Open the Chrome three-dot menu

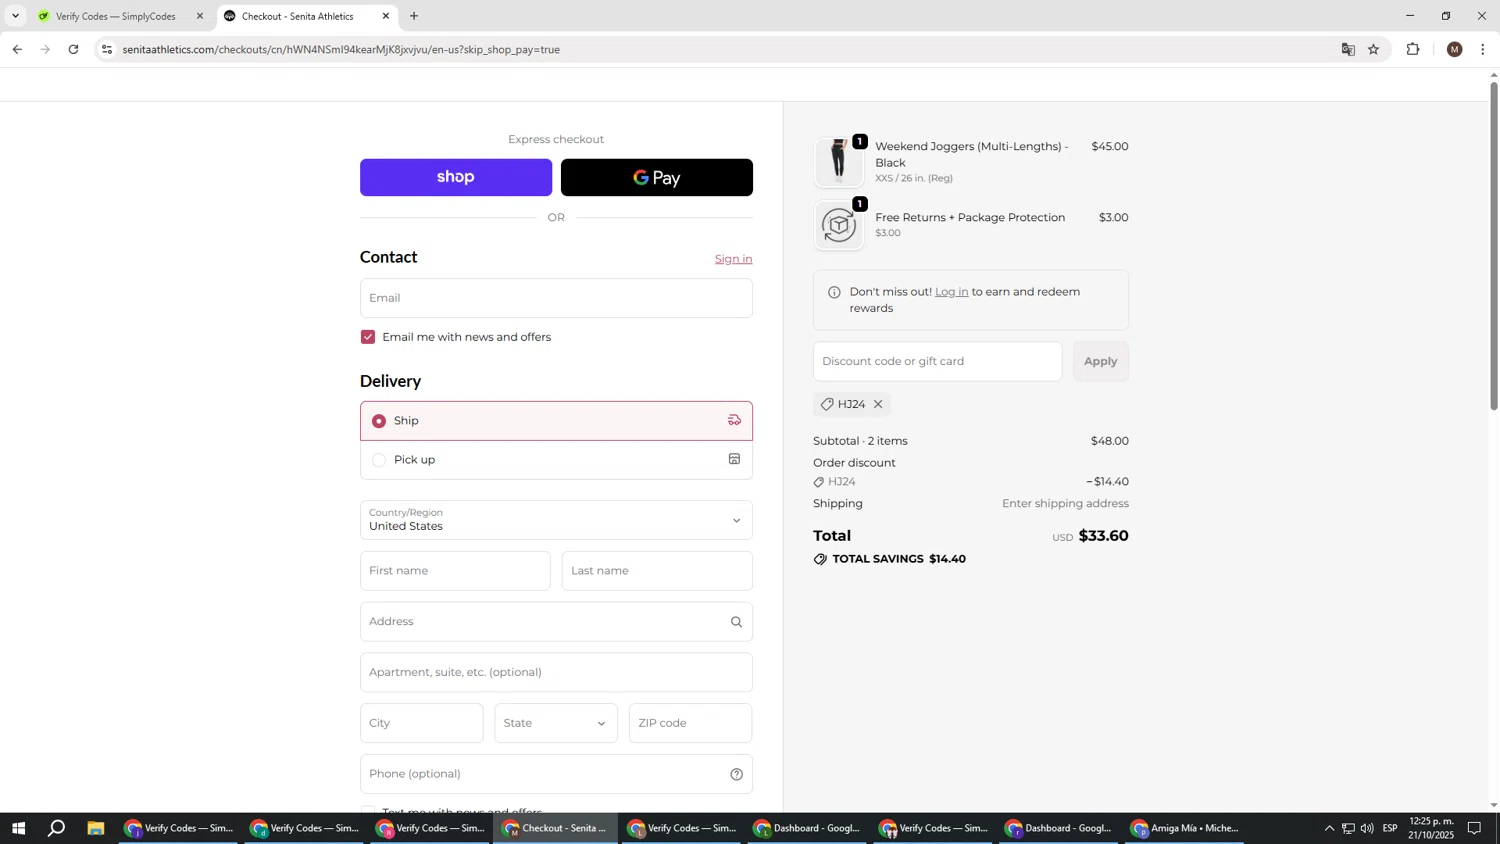coord(1483,49)
